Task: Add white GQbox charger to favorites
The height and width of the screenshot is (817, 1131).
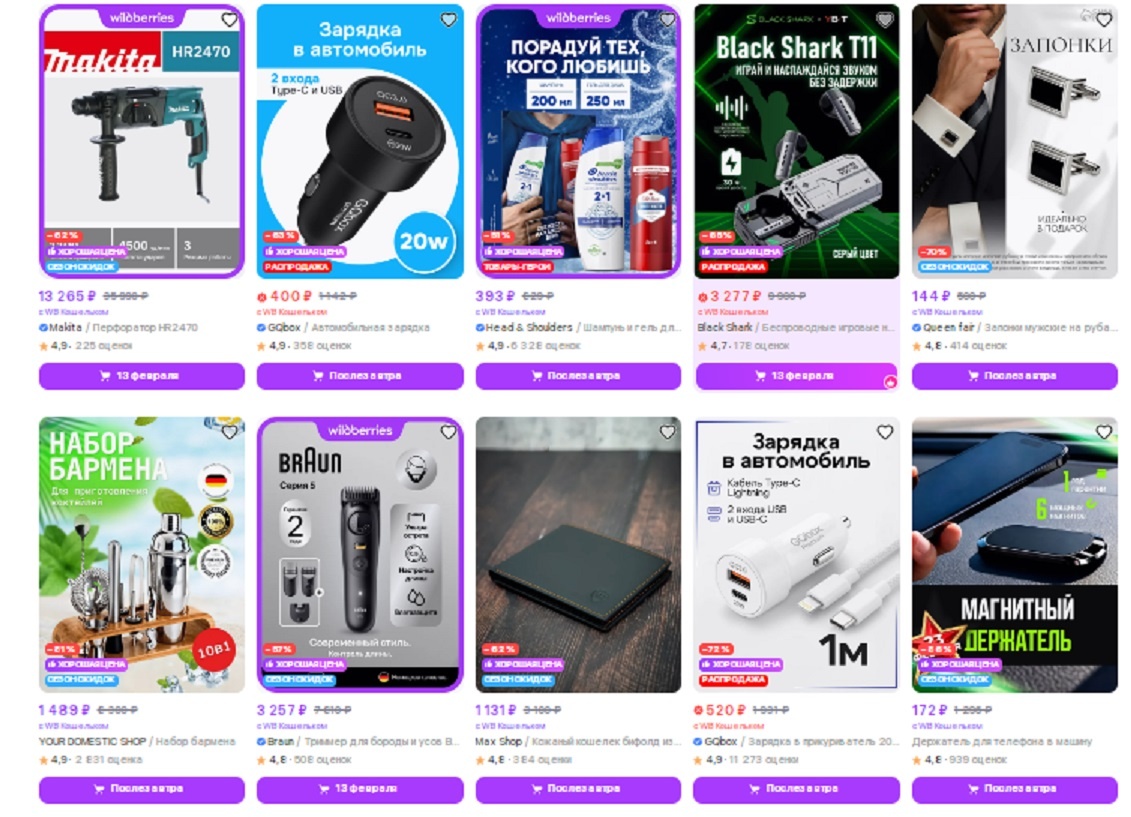Action: pos(885,432)
